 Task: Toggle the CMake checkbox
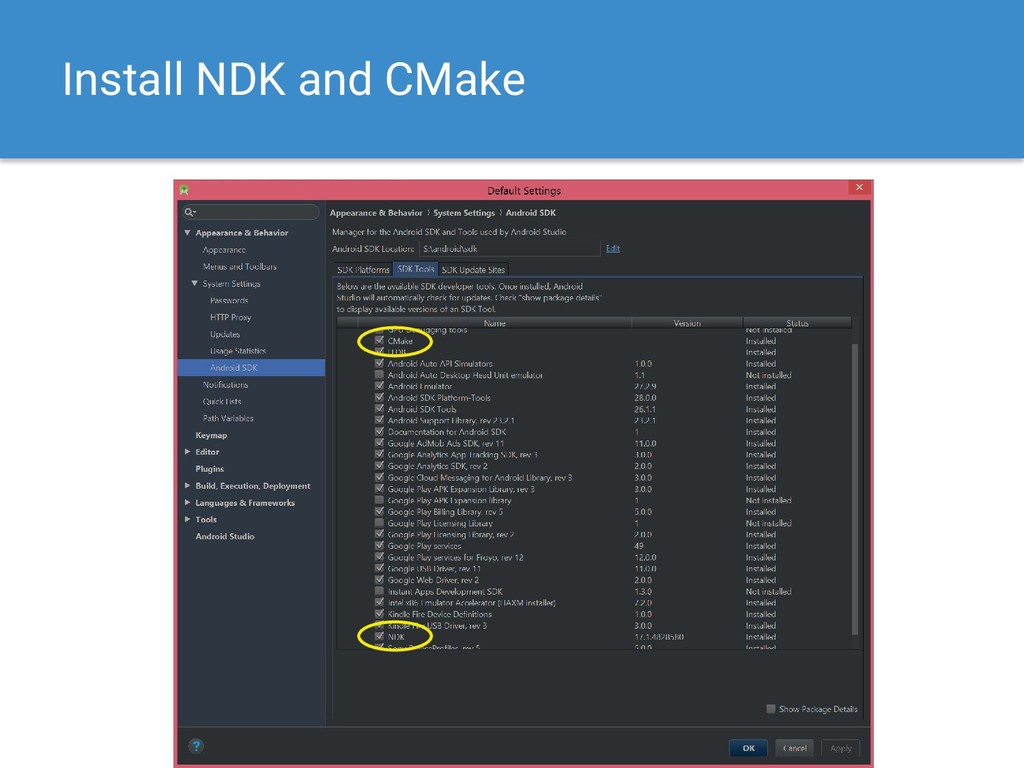(379, 340)
